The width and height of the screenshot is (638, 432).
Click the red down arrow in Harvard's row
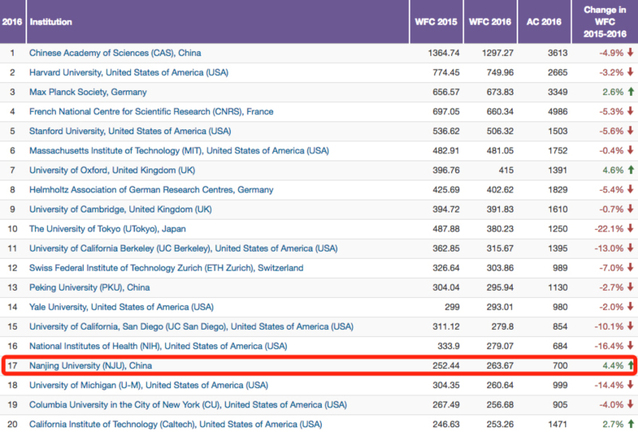click(x=631, y=72)
